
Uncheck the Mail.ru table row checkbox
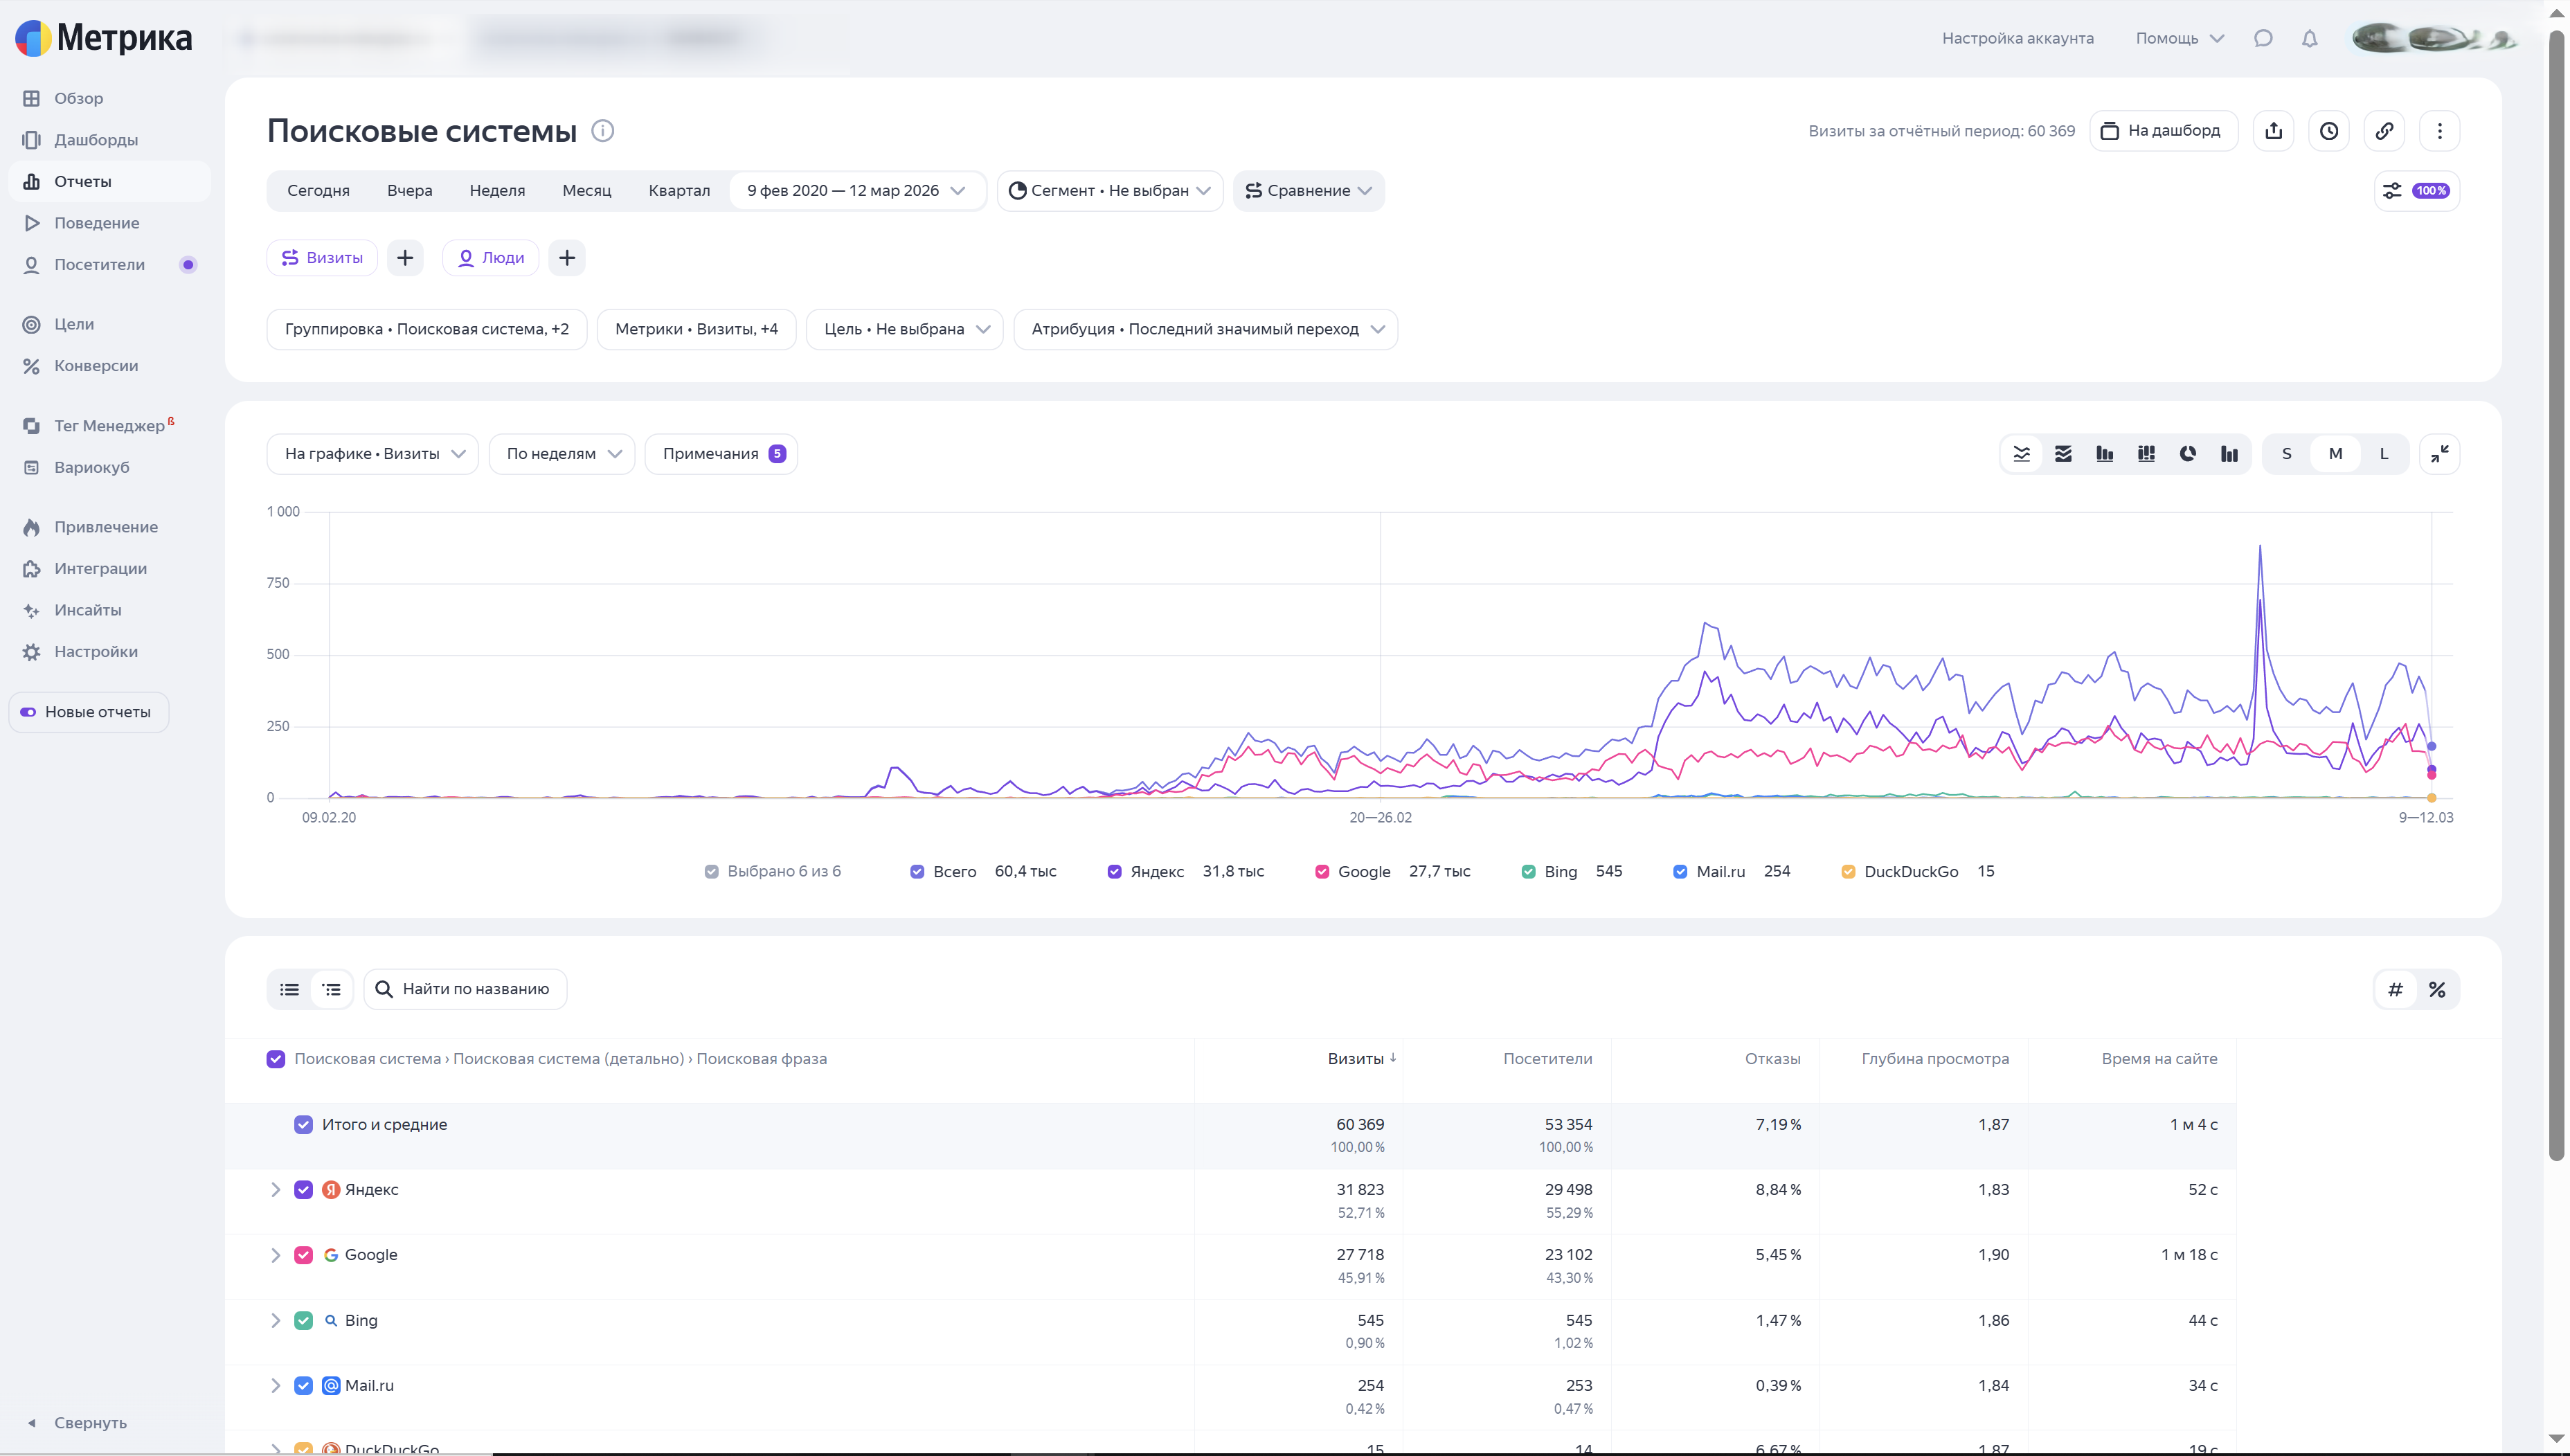coord(304,1386)
